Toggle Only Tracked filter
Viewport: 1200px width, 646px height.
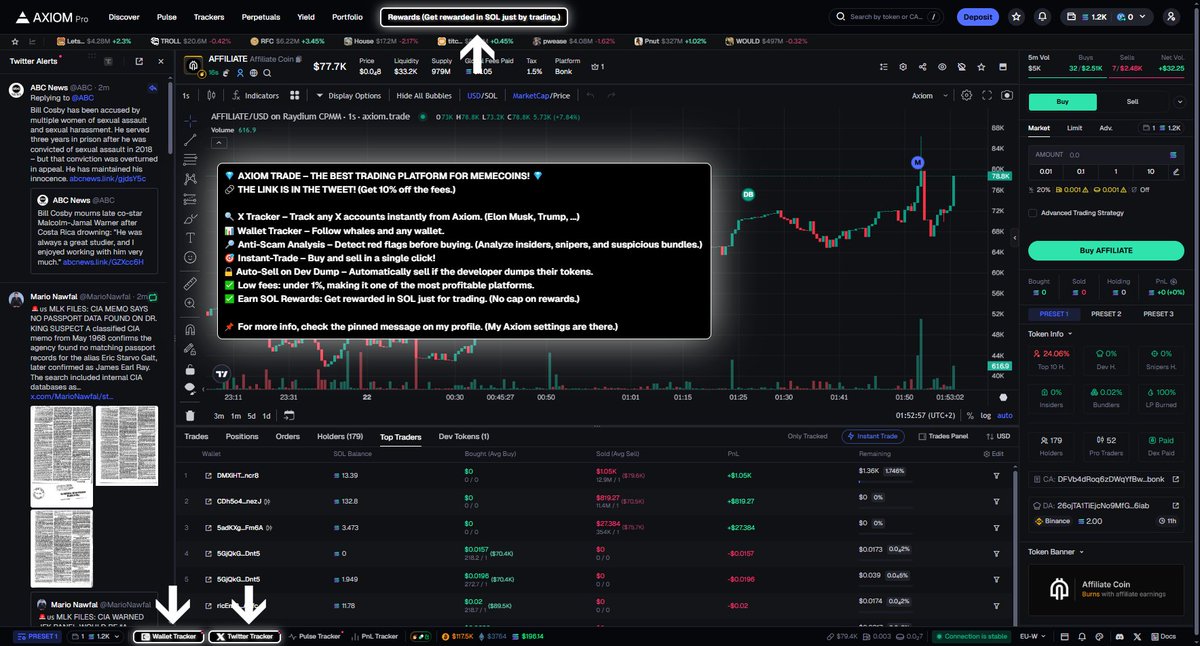pyautogui.click(x=809, y=436)
